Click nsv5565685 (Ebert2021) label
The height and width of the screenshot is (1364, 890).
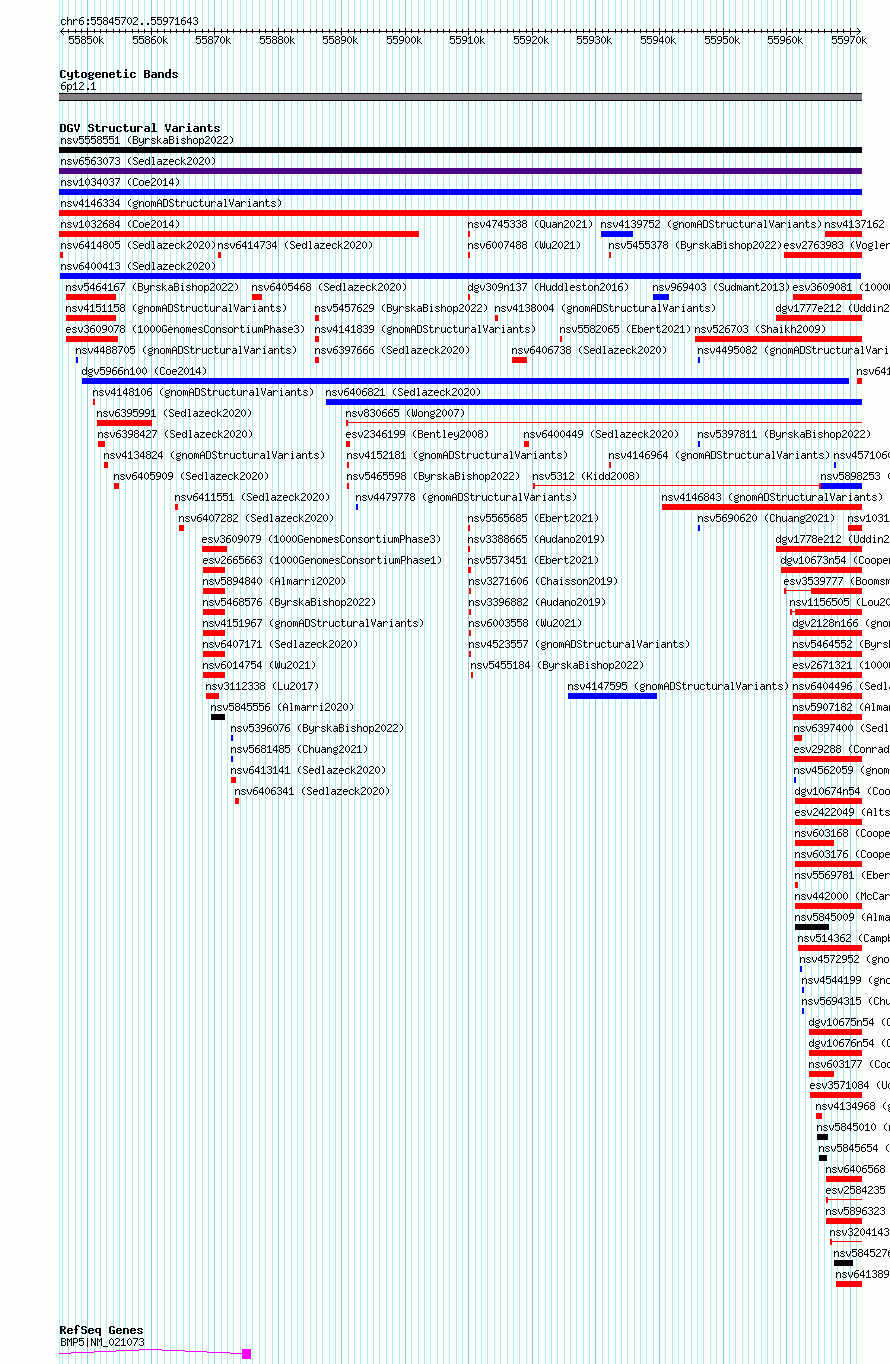click(x=535, y=518)
